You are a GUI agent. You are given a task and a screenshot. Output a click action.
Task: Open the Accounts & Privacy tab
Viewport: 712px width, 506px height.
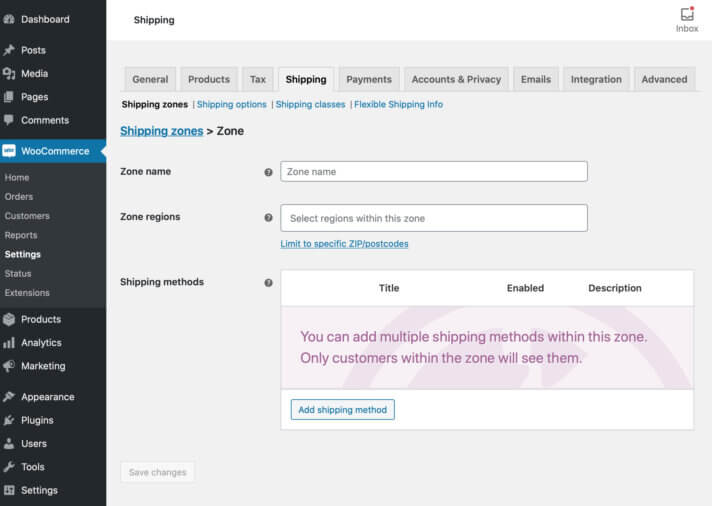click(456, 79)
